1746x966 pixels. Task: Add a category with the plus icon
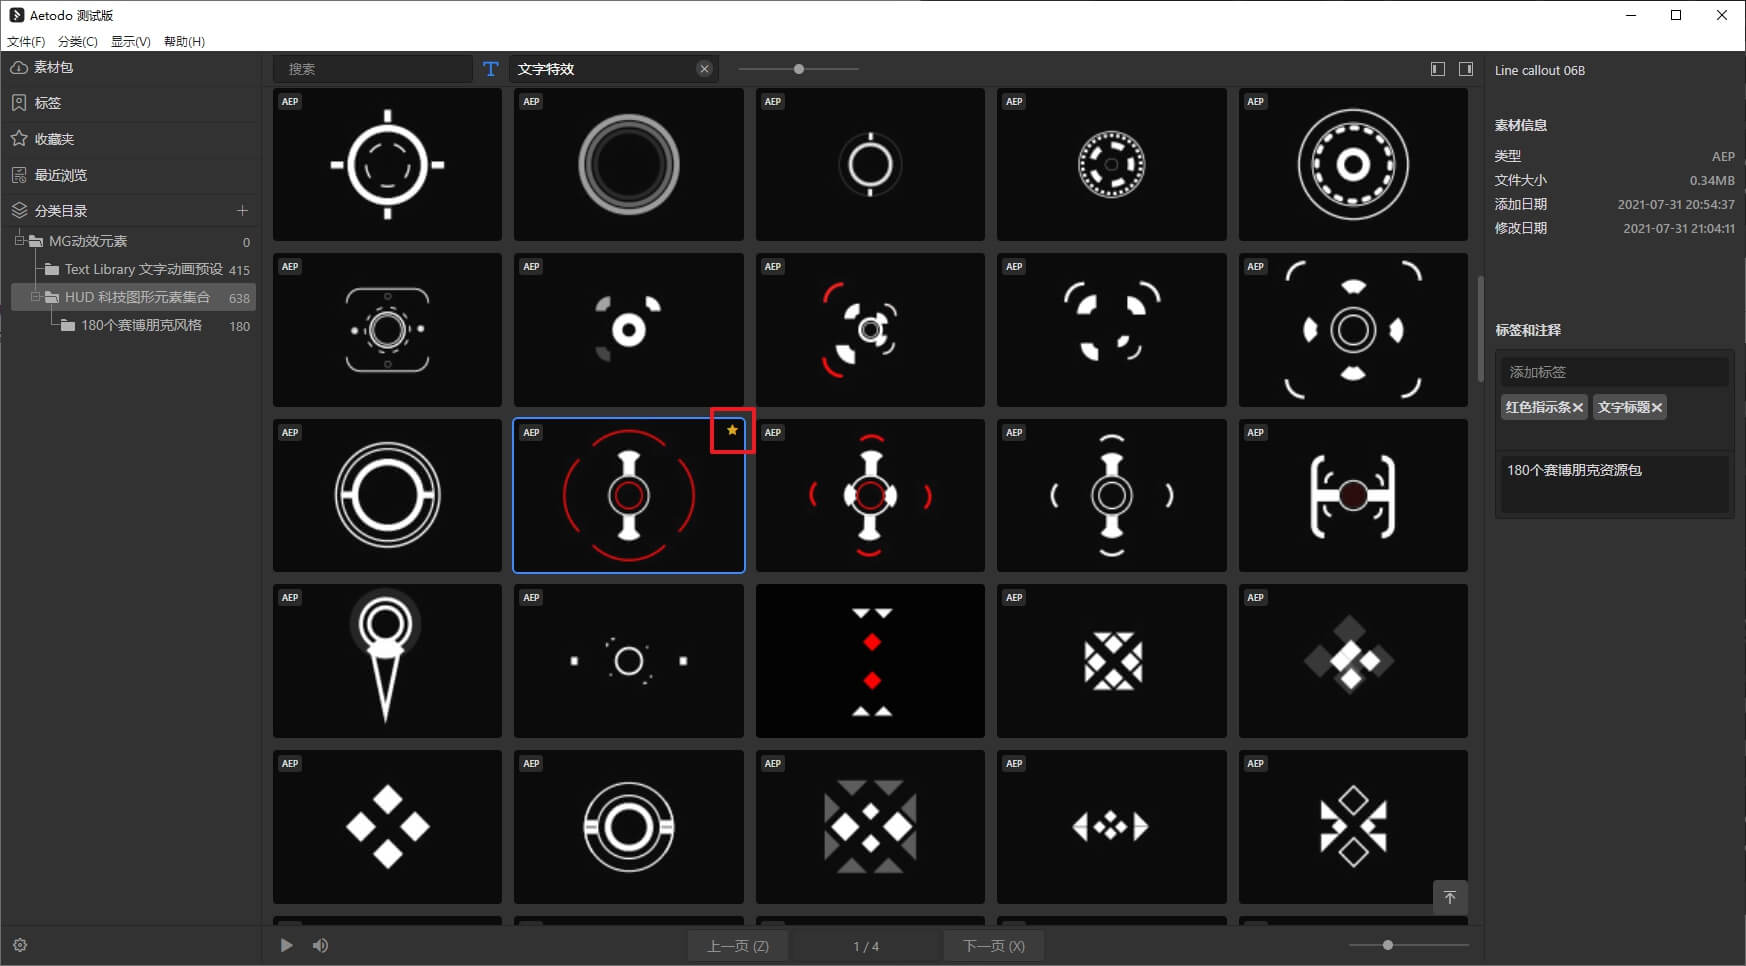[242, 210]
